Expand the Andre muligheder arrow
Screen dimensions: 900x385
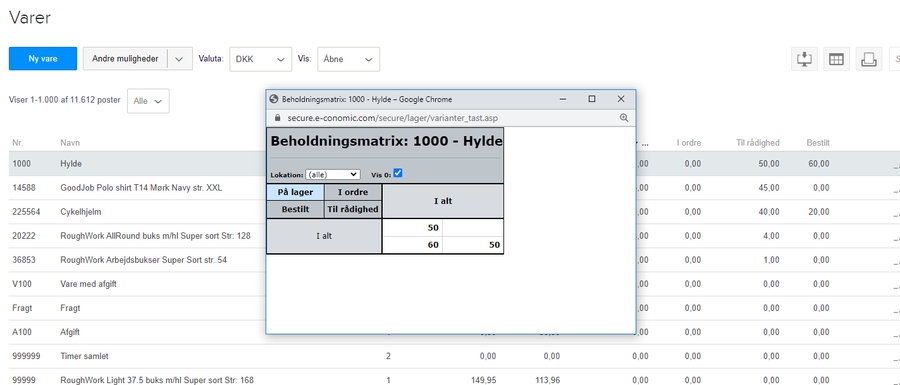coord(180,59)
